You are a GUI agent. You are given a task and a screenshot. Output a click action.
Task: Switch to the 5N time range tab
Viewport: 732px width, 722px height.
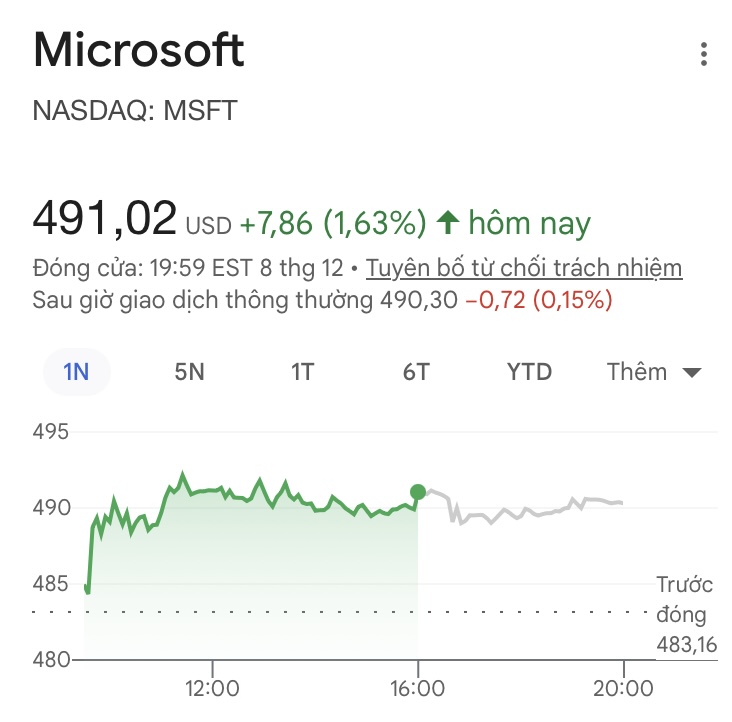(189, 372)
